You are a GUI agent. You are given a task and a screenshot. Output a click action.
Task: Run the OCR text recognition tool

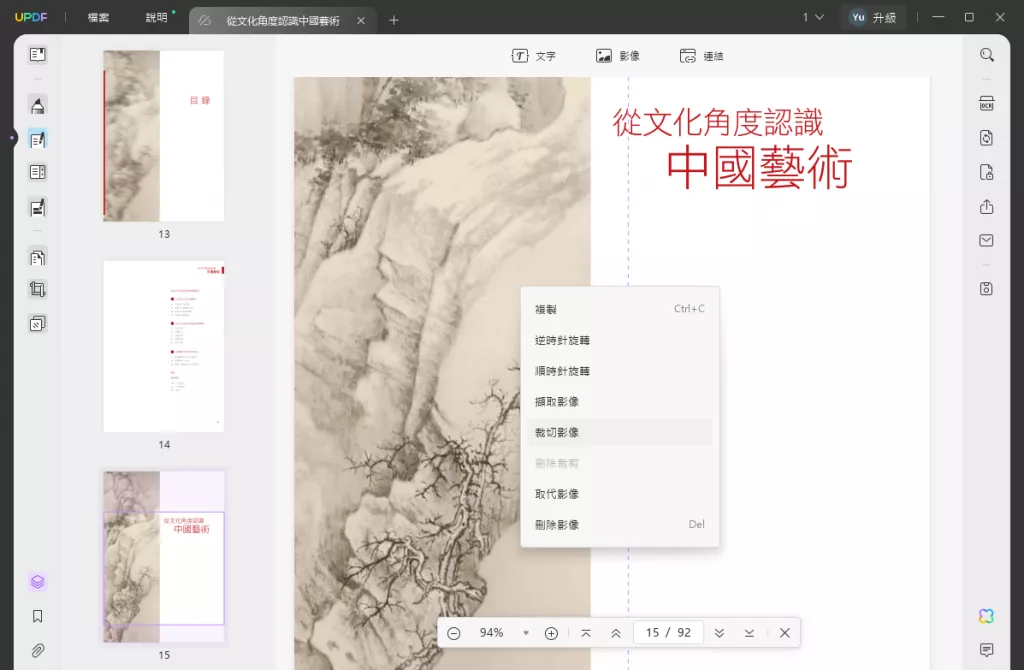987,104
